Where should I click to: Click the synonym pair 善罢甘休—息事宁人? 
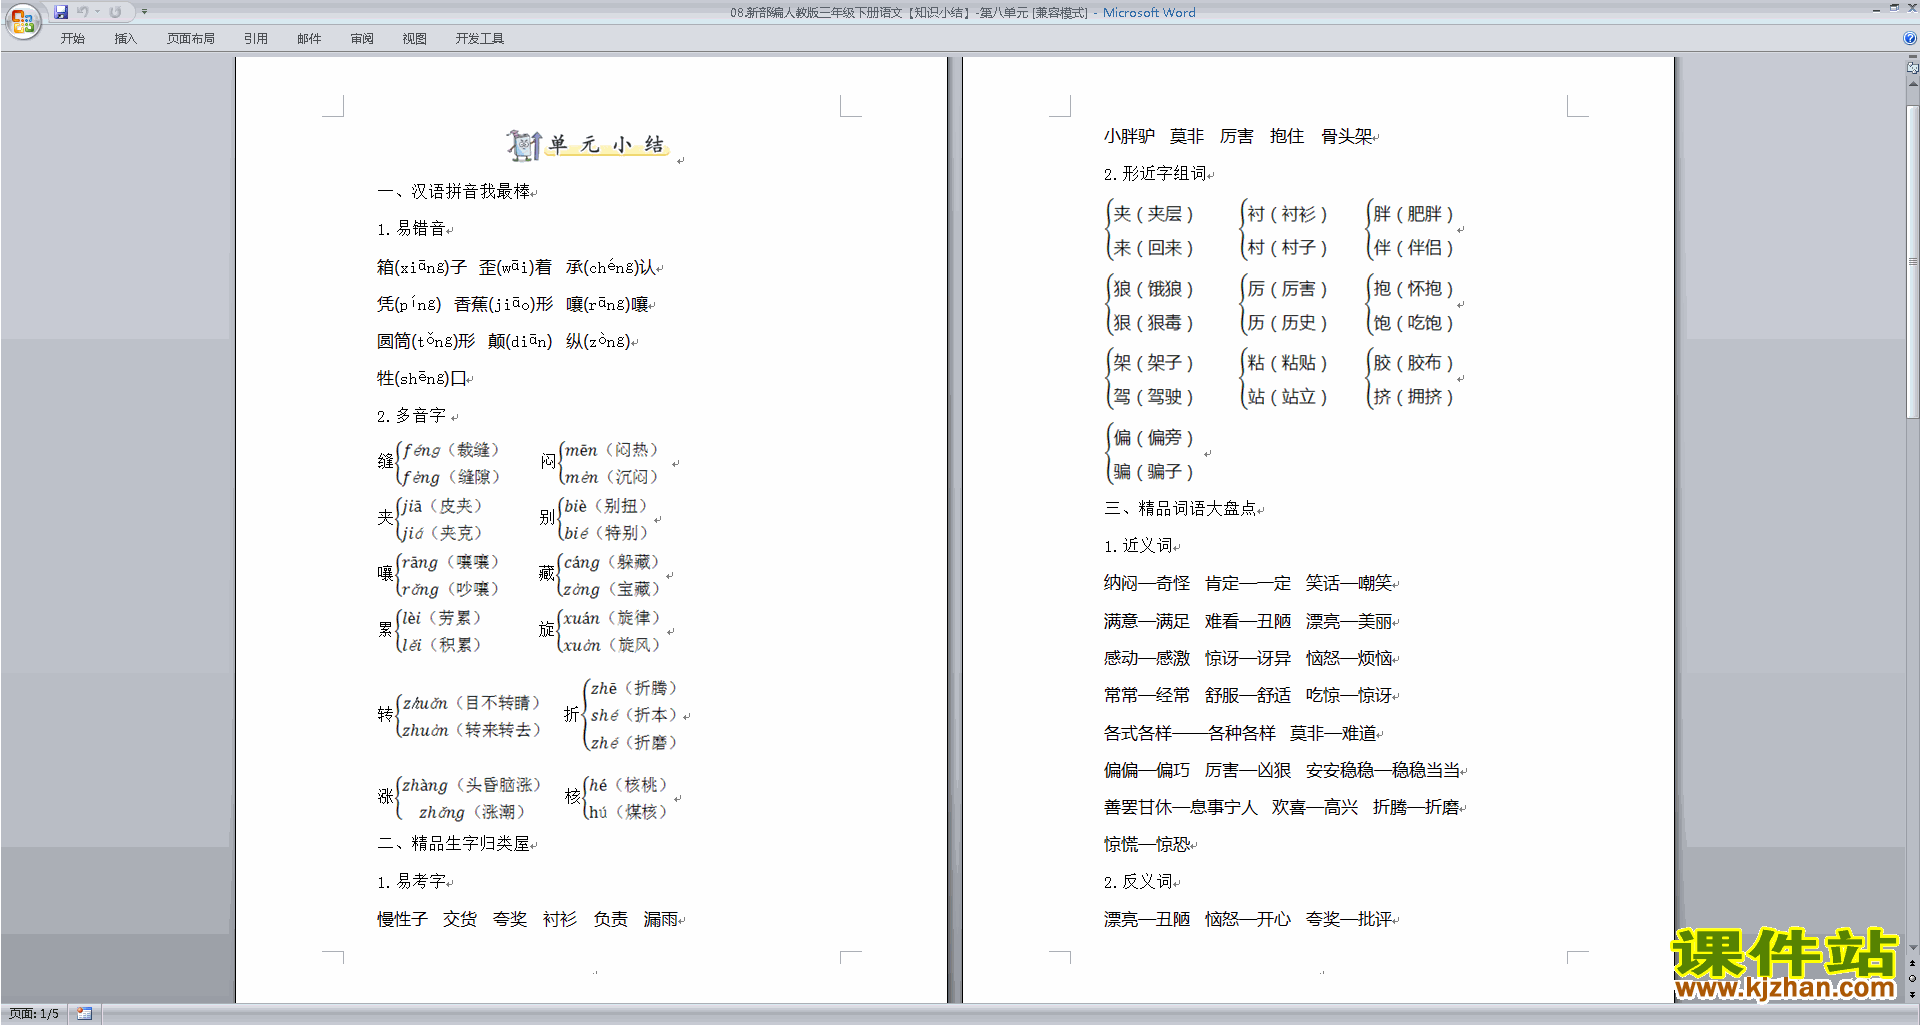coord(1181,807)
